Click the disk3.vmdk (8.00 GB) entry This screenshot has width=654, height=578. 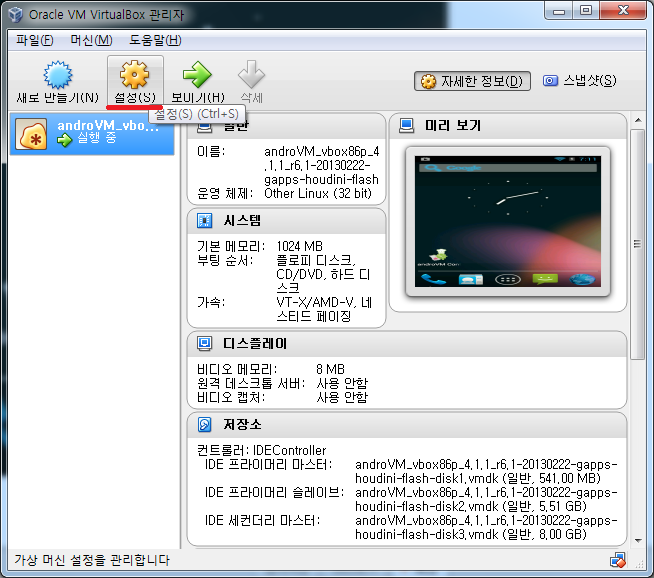pos(486,527)
